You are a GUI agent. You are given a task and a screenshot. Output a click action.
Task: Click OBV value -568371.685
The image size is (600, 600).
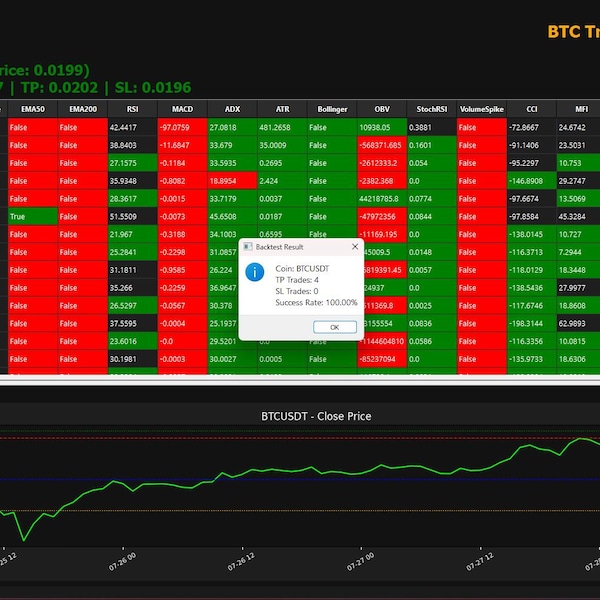click(382, 145)
